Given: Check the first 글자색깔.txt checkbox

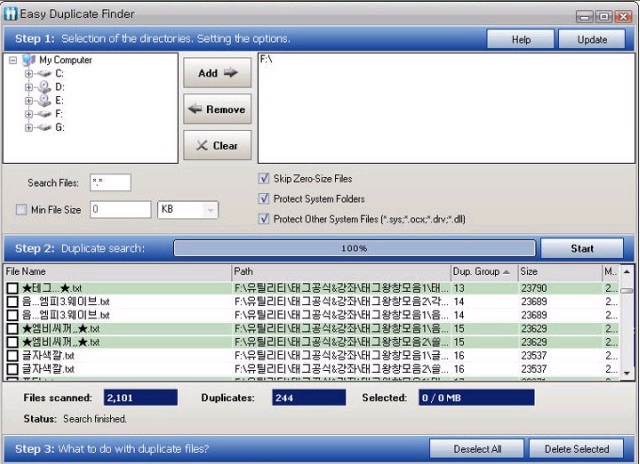Looking at the screenshot, I should 13,356.
